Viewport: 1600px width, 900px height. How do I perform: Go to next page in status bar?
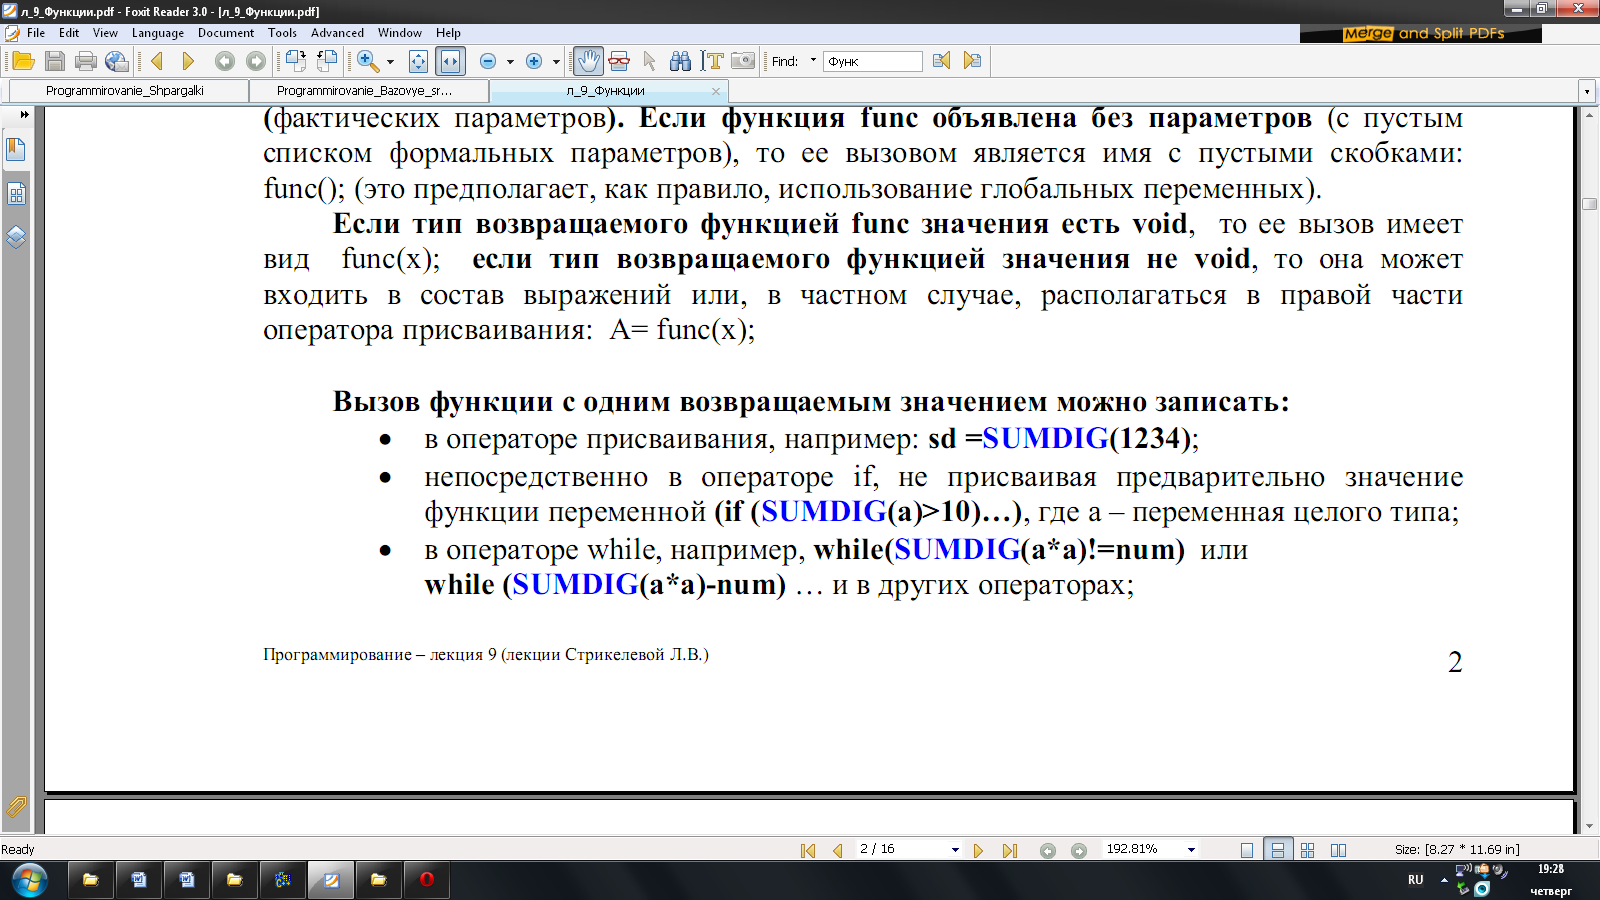(x=978, y=850)
